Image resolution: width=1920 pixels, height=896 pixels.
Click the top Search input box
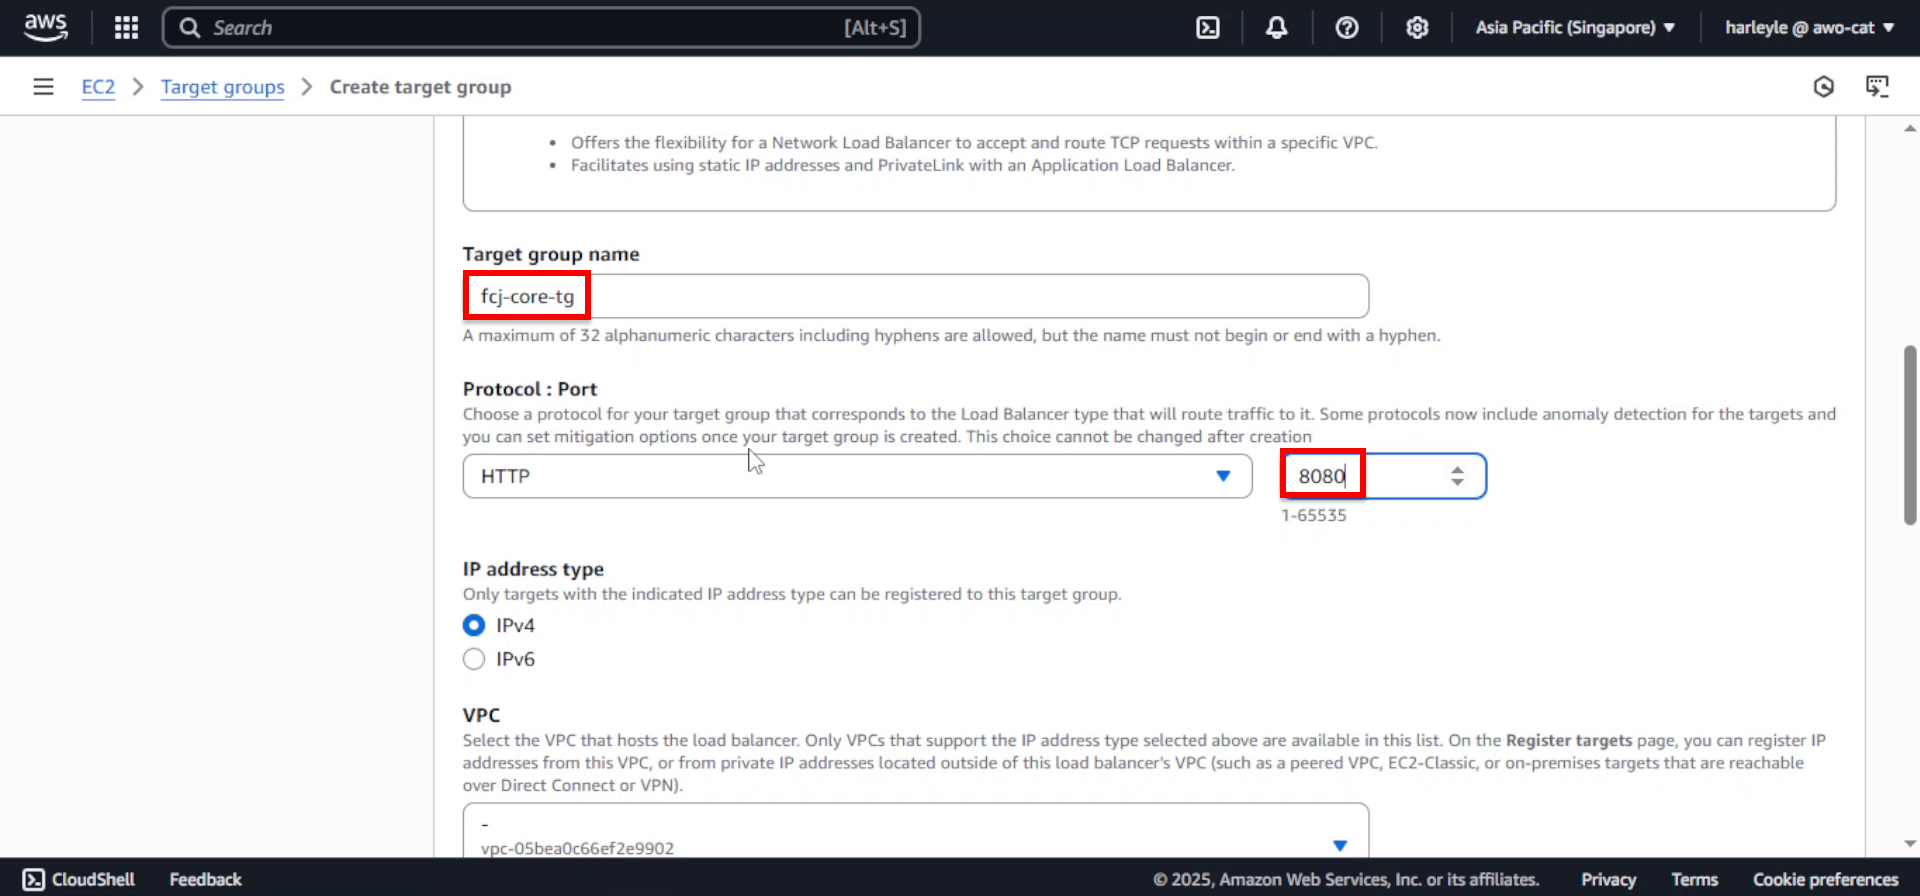pyautogui.click(x=541, y=28)
